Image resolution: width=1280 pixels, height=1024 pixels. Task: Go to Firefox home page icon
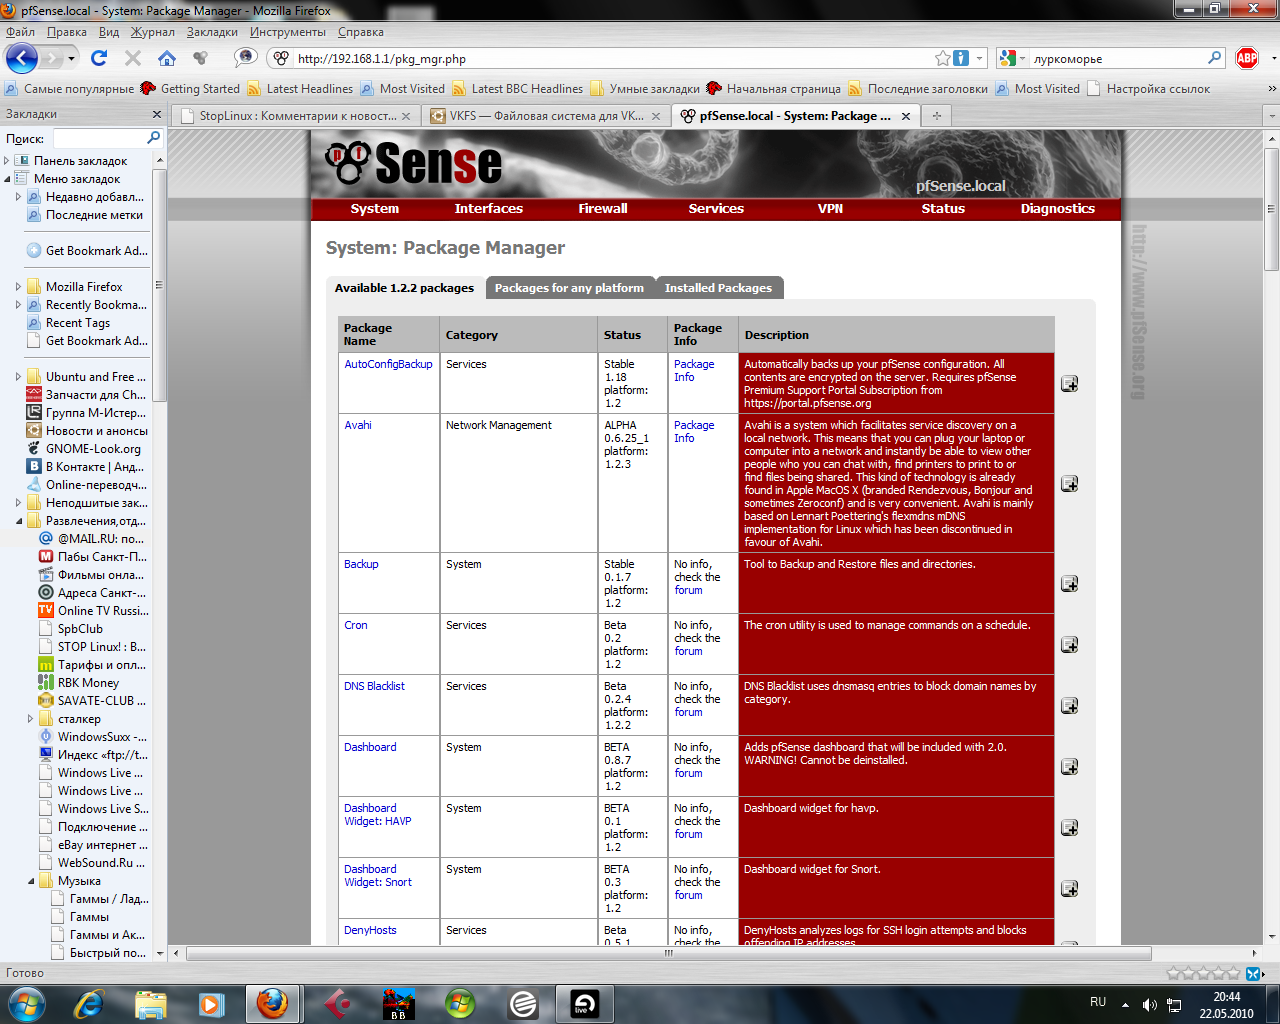167,58
